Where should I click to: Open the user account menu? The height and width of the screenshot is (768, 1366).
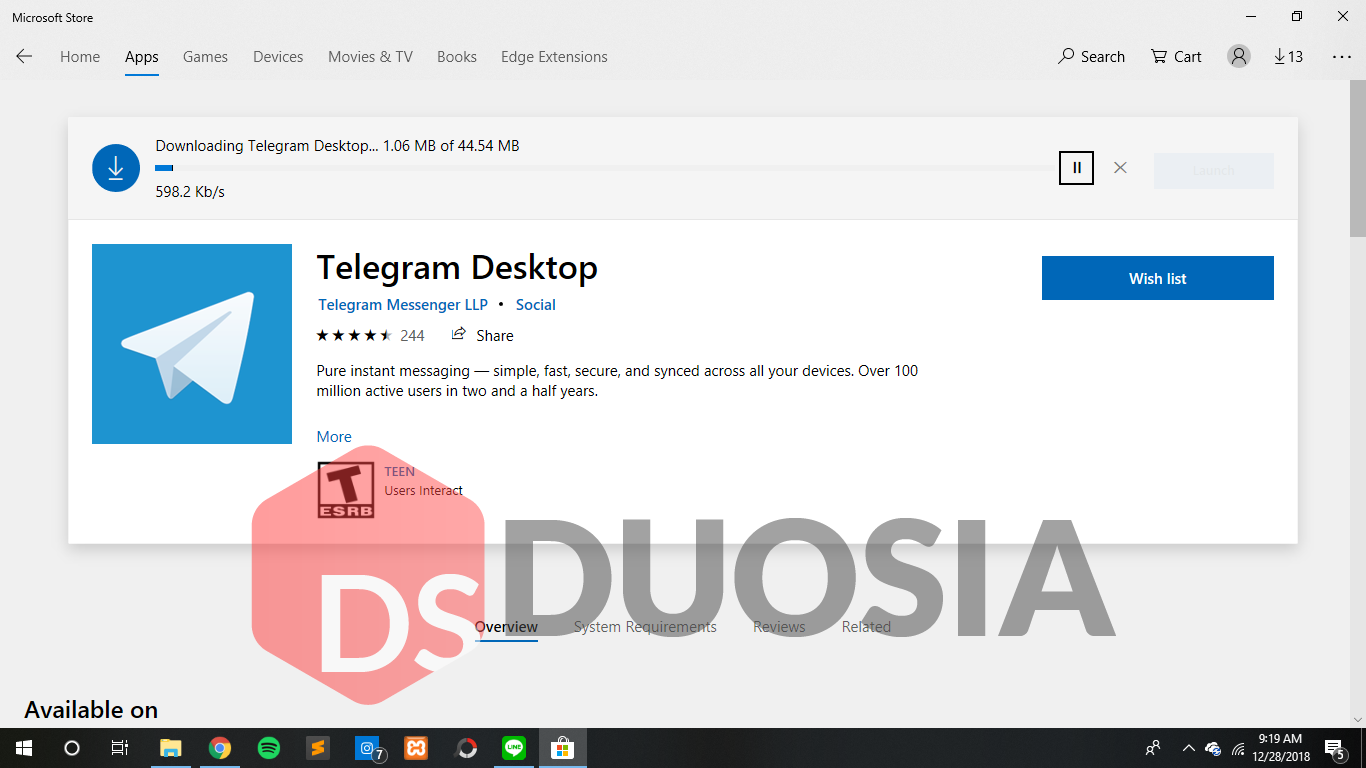pyautogui.click(x=1239, y=57)
